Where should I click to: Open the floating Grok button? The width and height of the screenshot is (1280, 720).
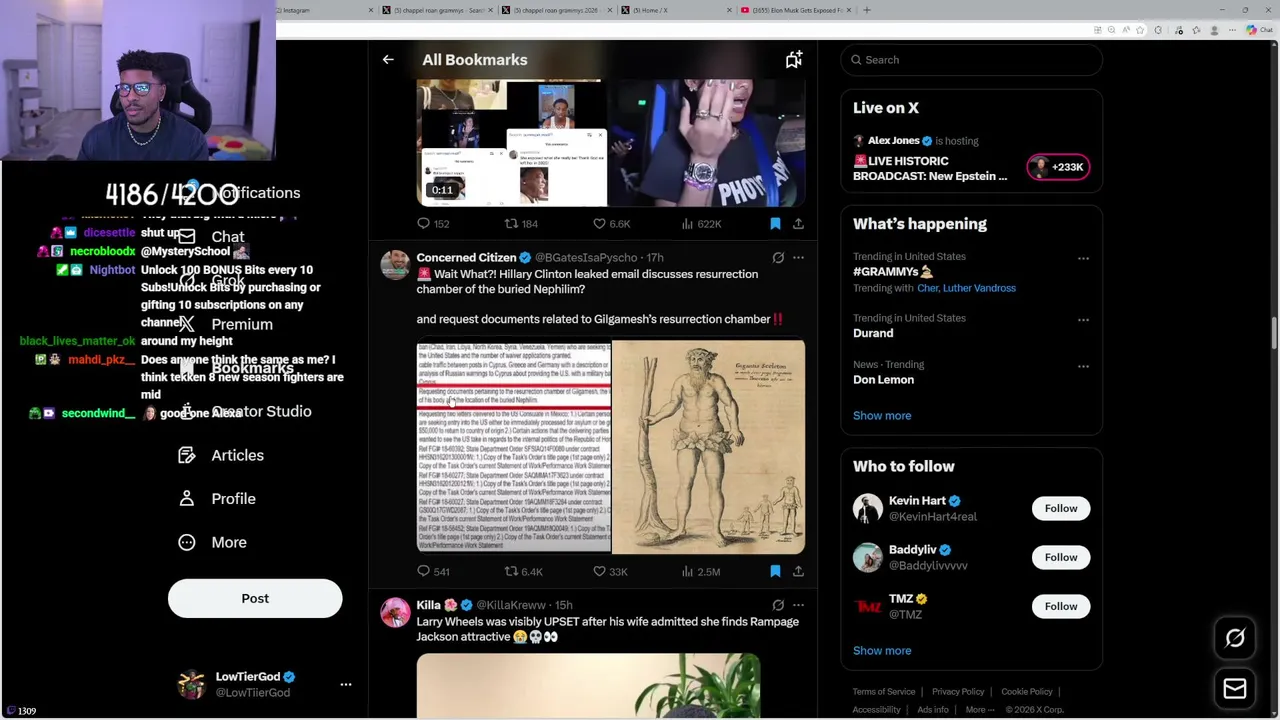tap(1235, 638)
